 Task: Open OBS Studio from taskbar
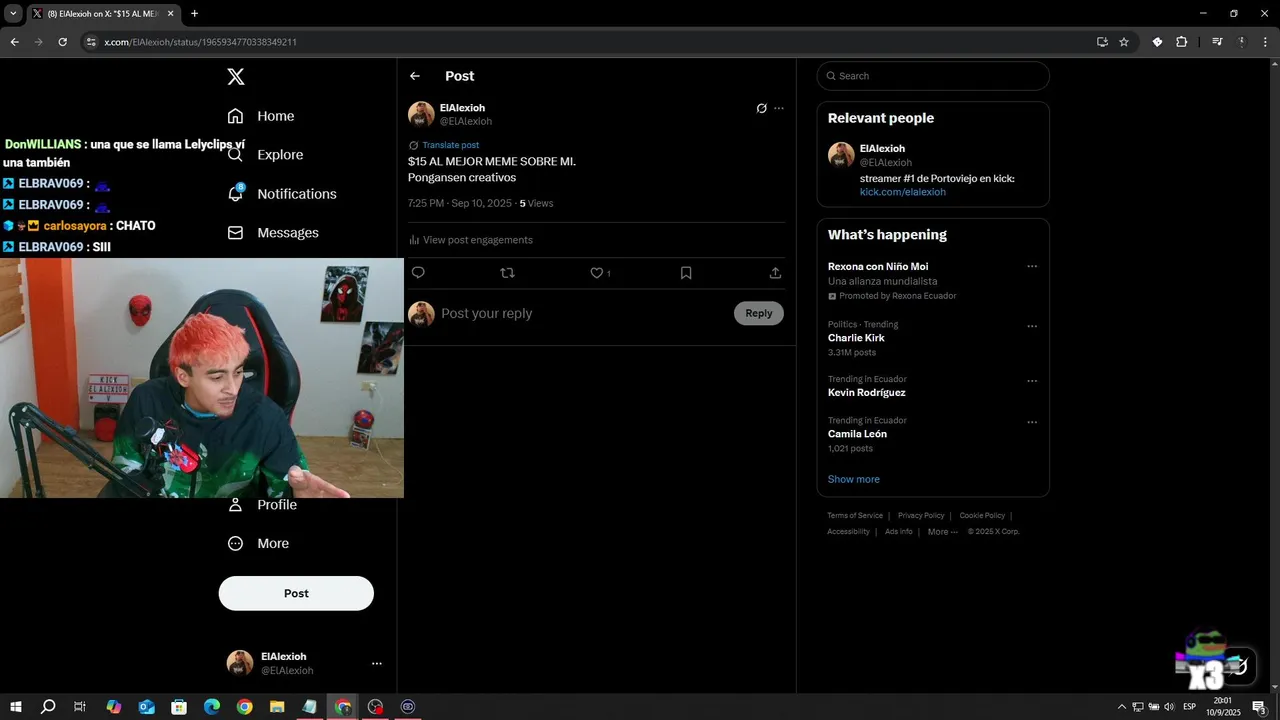(375, 707)
